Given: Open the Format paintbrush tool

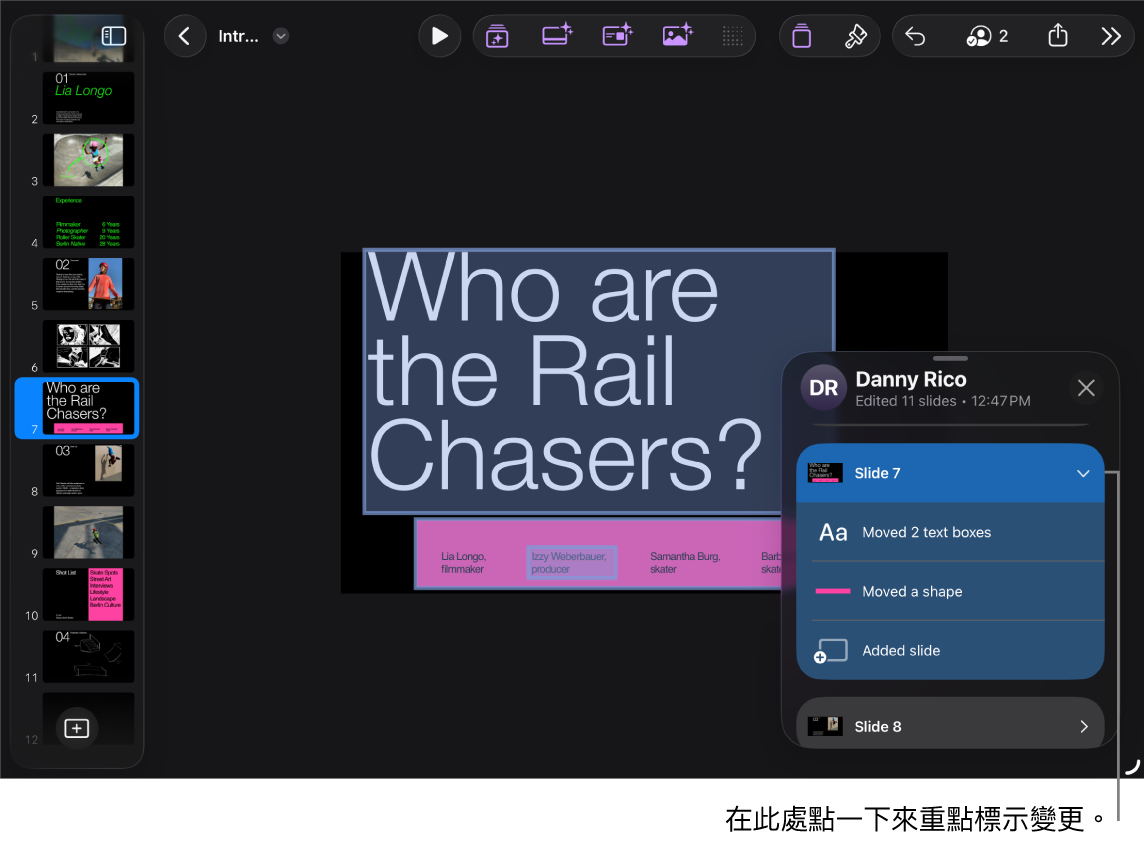Looking at the screenshot, I should pos(855,36).
